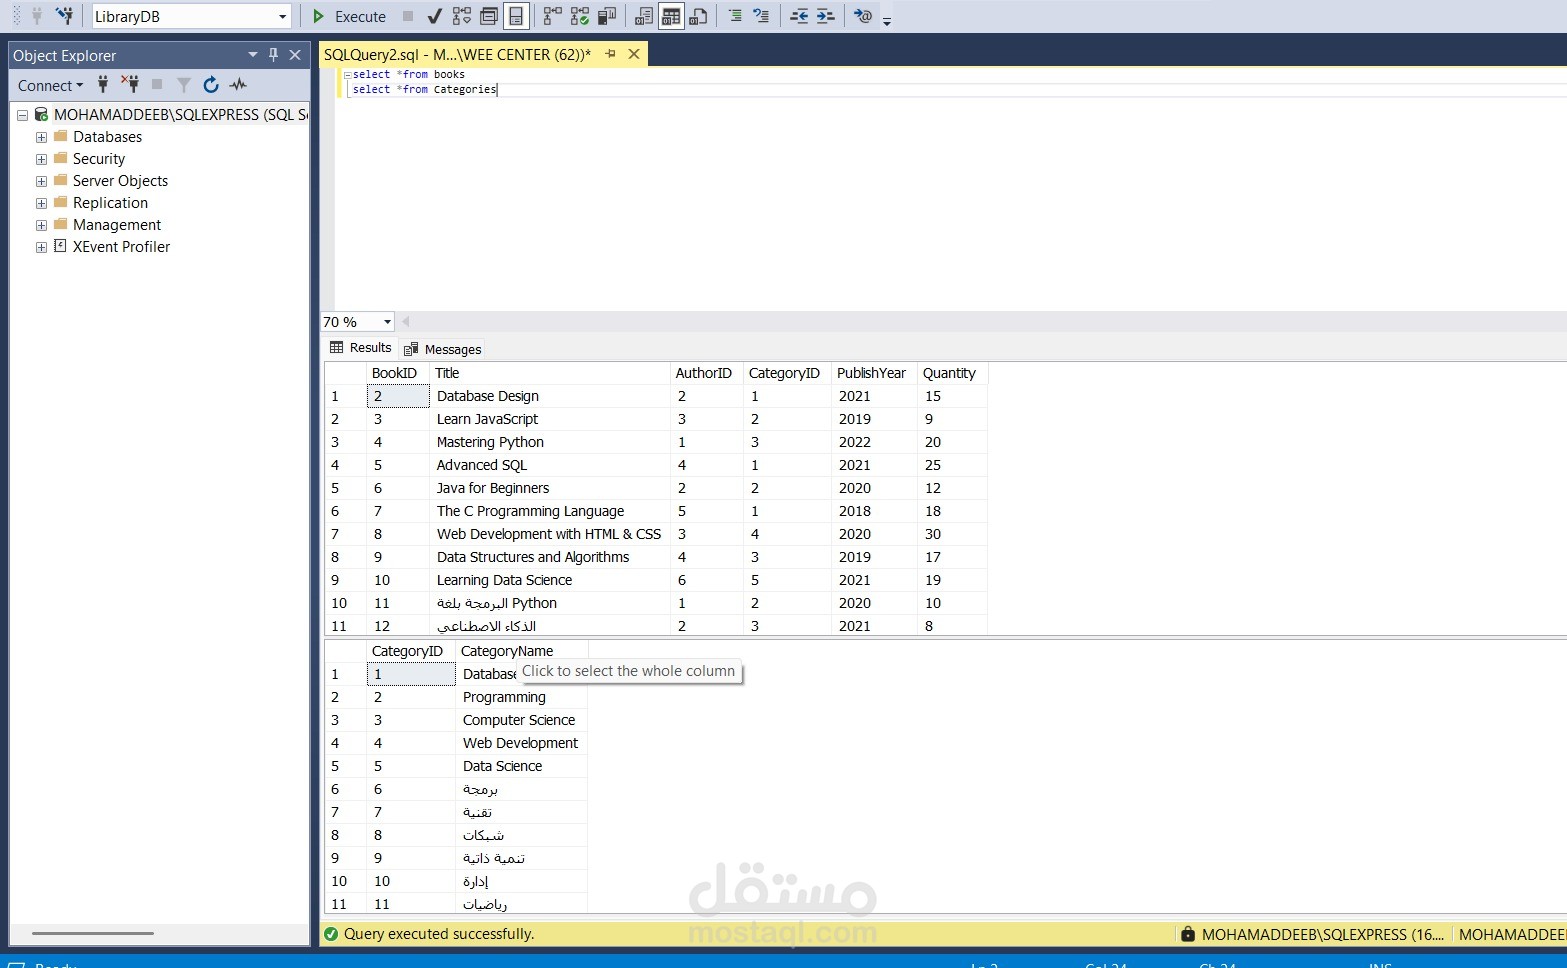Click the Filter funnel icon in Object Explorer

click(x=184, y=85)
